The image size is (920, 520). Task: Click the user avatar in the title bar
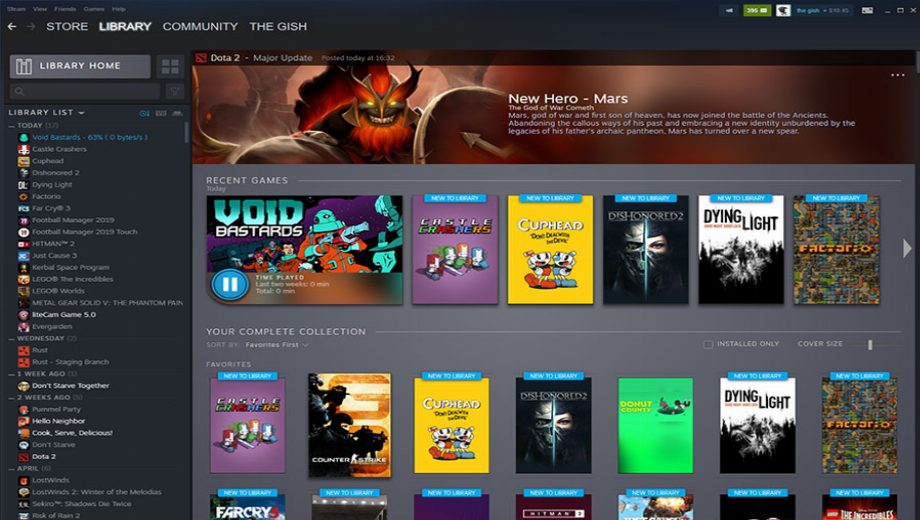coord(783,10)
